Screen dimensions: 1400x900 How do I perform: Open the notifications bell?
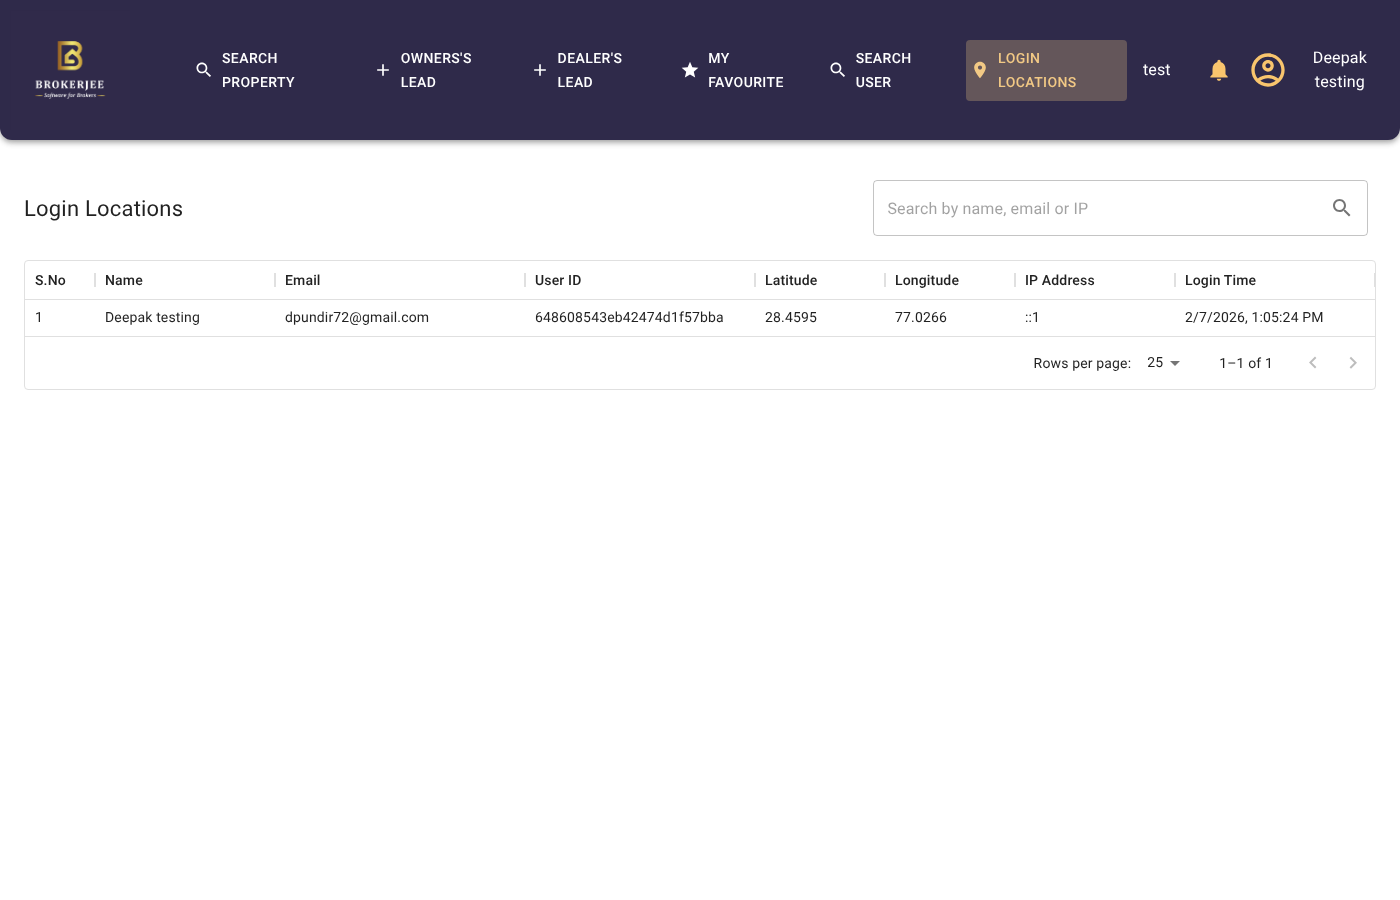(1218, 70)
